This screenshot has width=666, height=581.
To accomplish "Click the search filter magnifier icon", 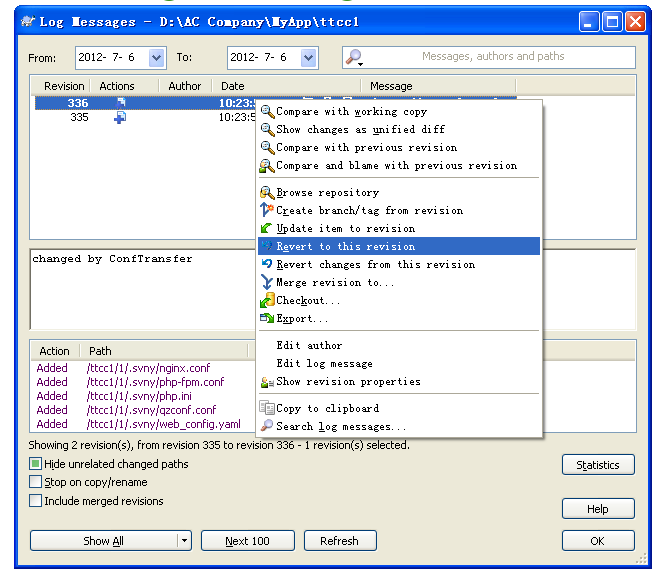I will [x=354, y=57].
